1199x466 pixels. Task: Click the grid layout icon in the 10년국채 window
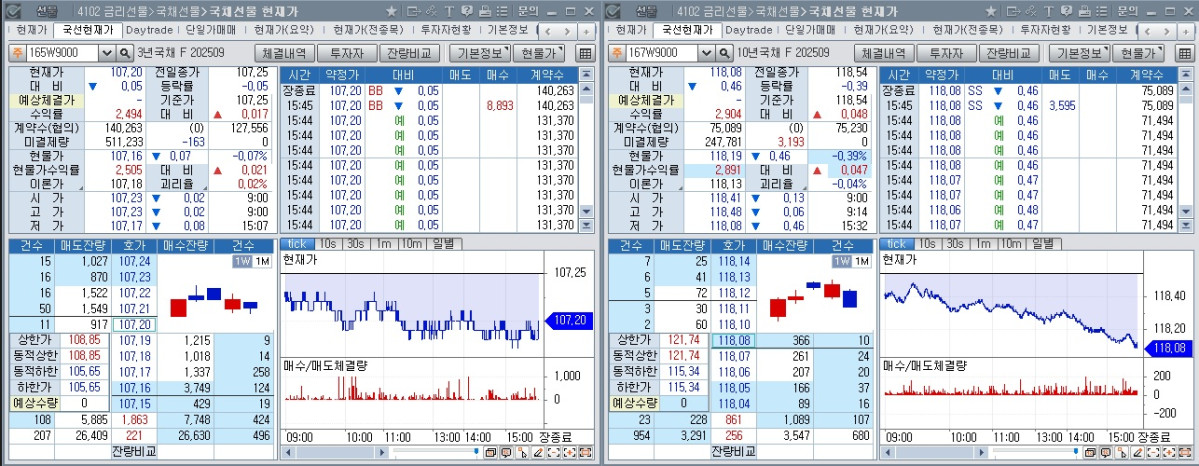1184,54
